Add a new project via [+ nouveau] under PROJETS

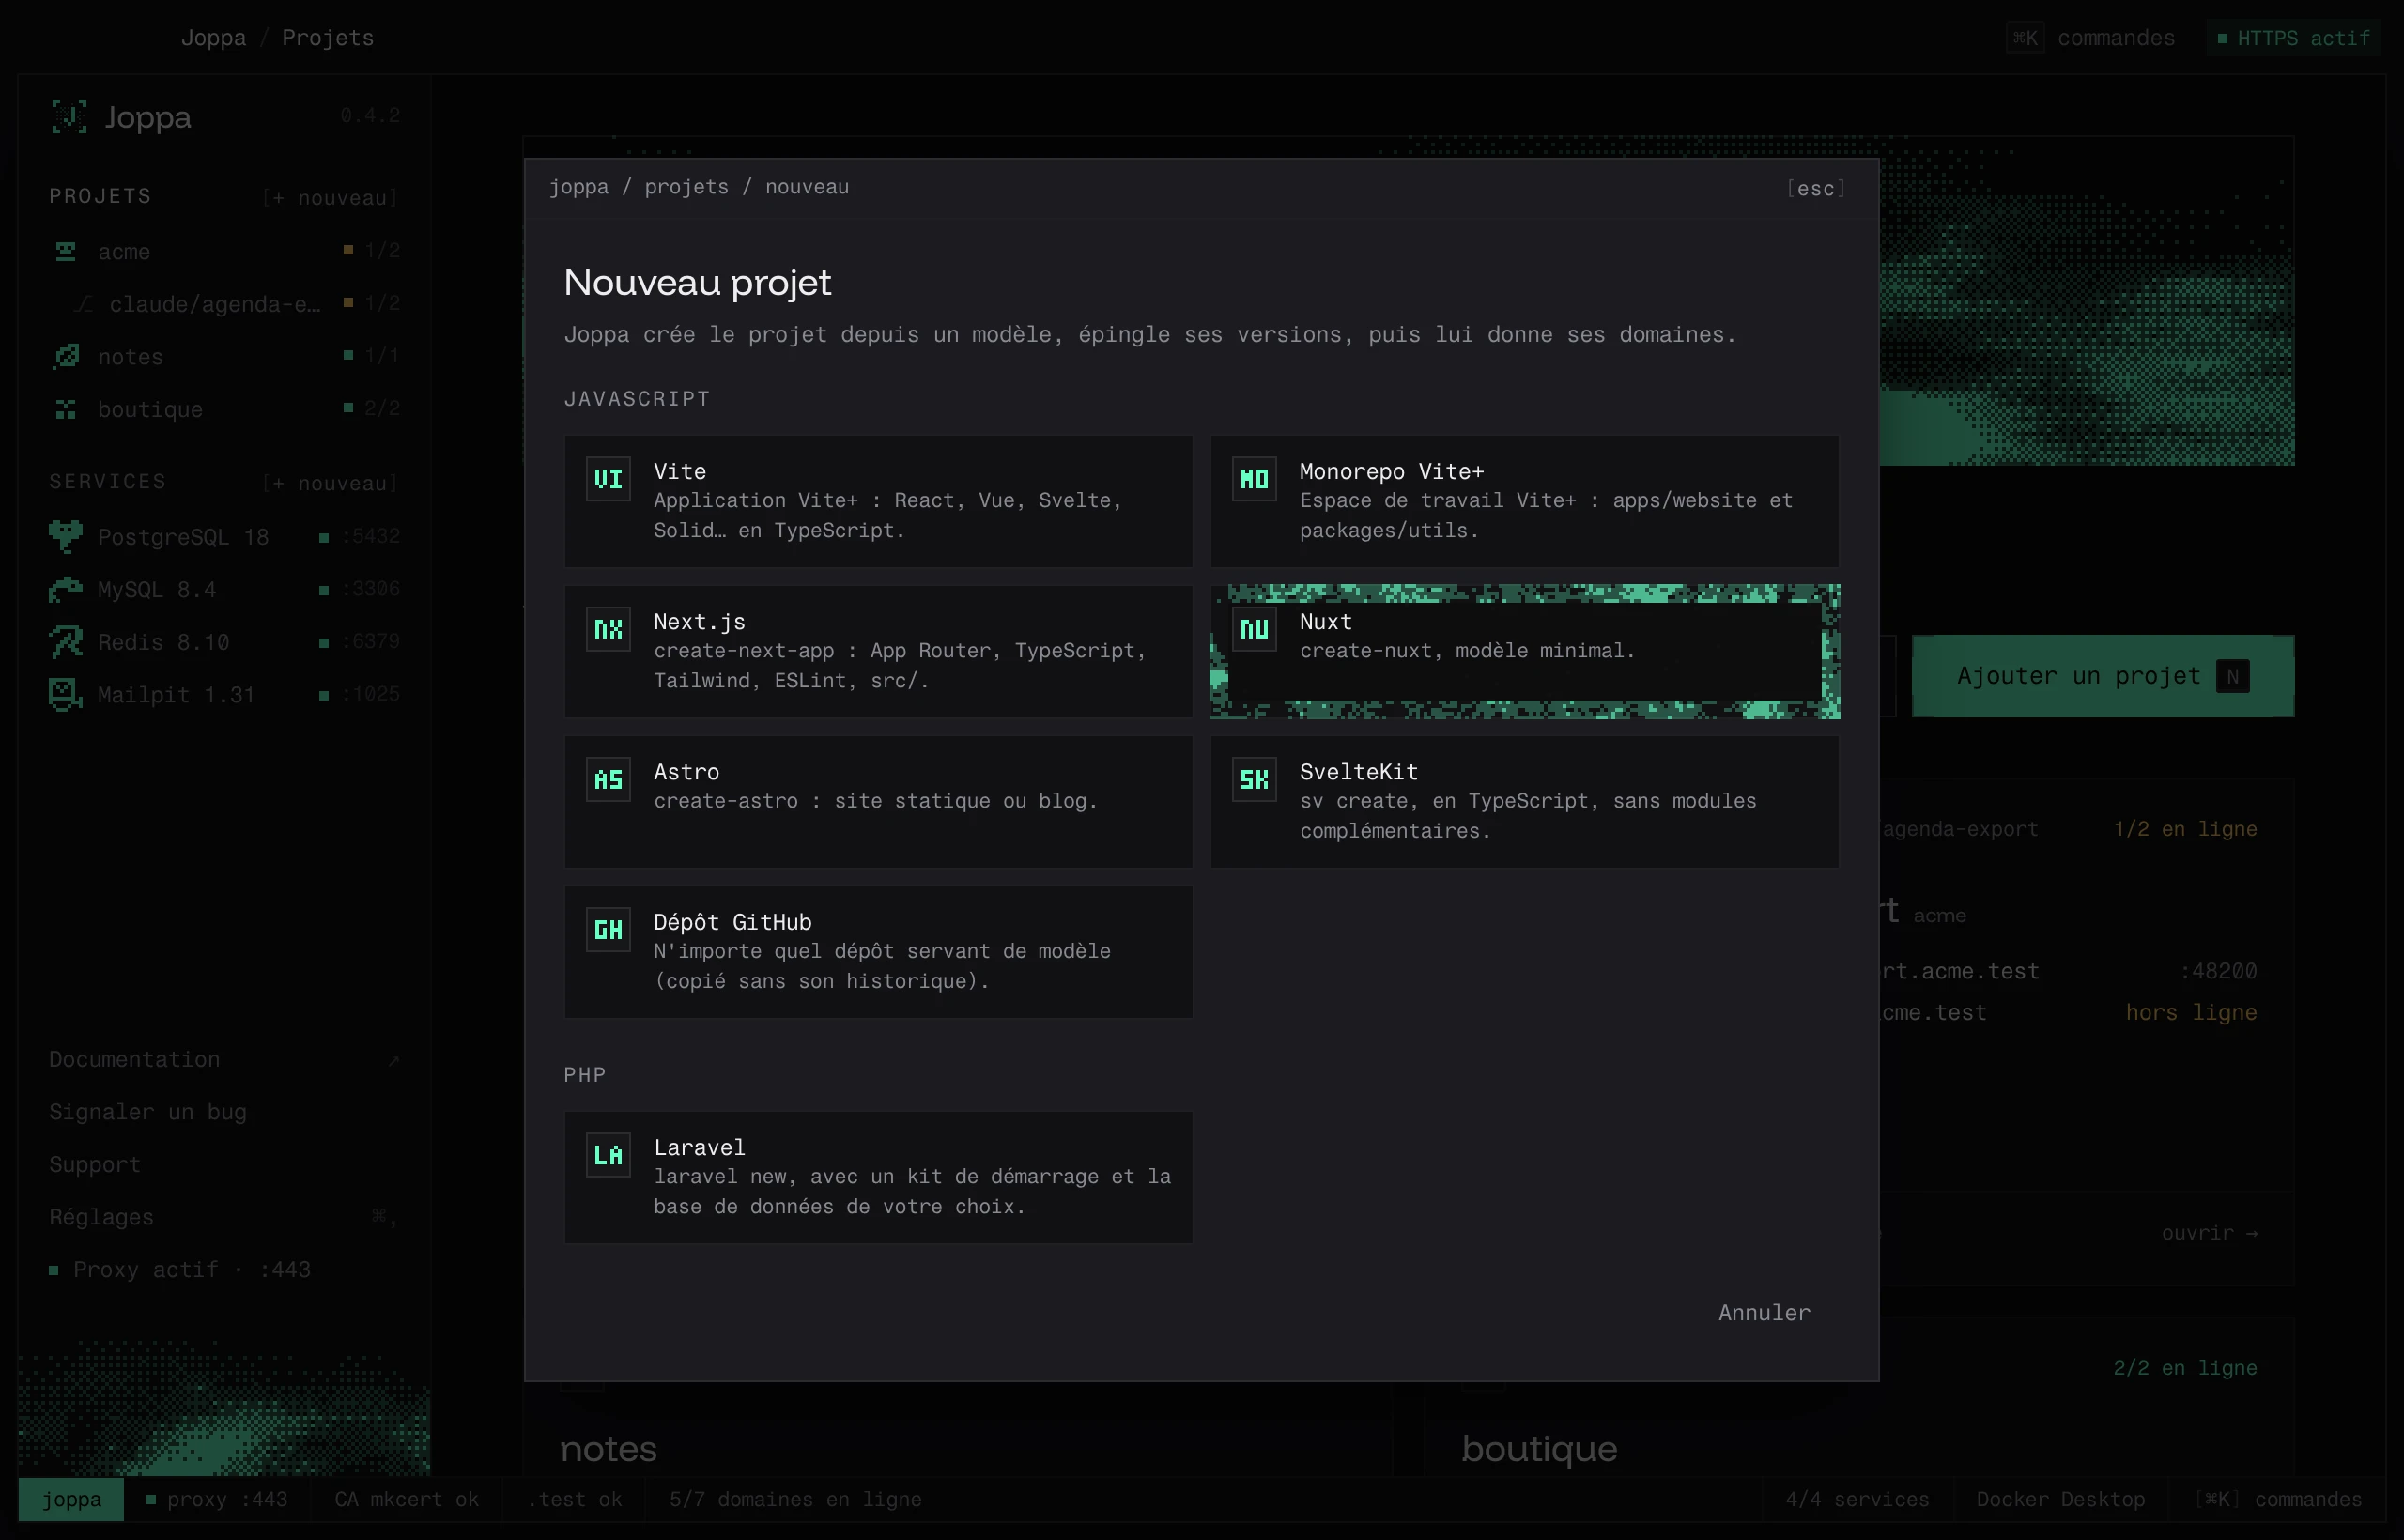point(330,197)
